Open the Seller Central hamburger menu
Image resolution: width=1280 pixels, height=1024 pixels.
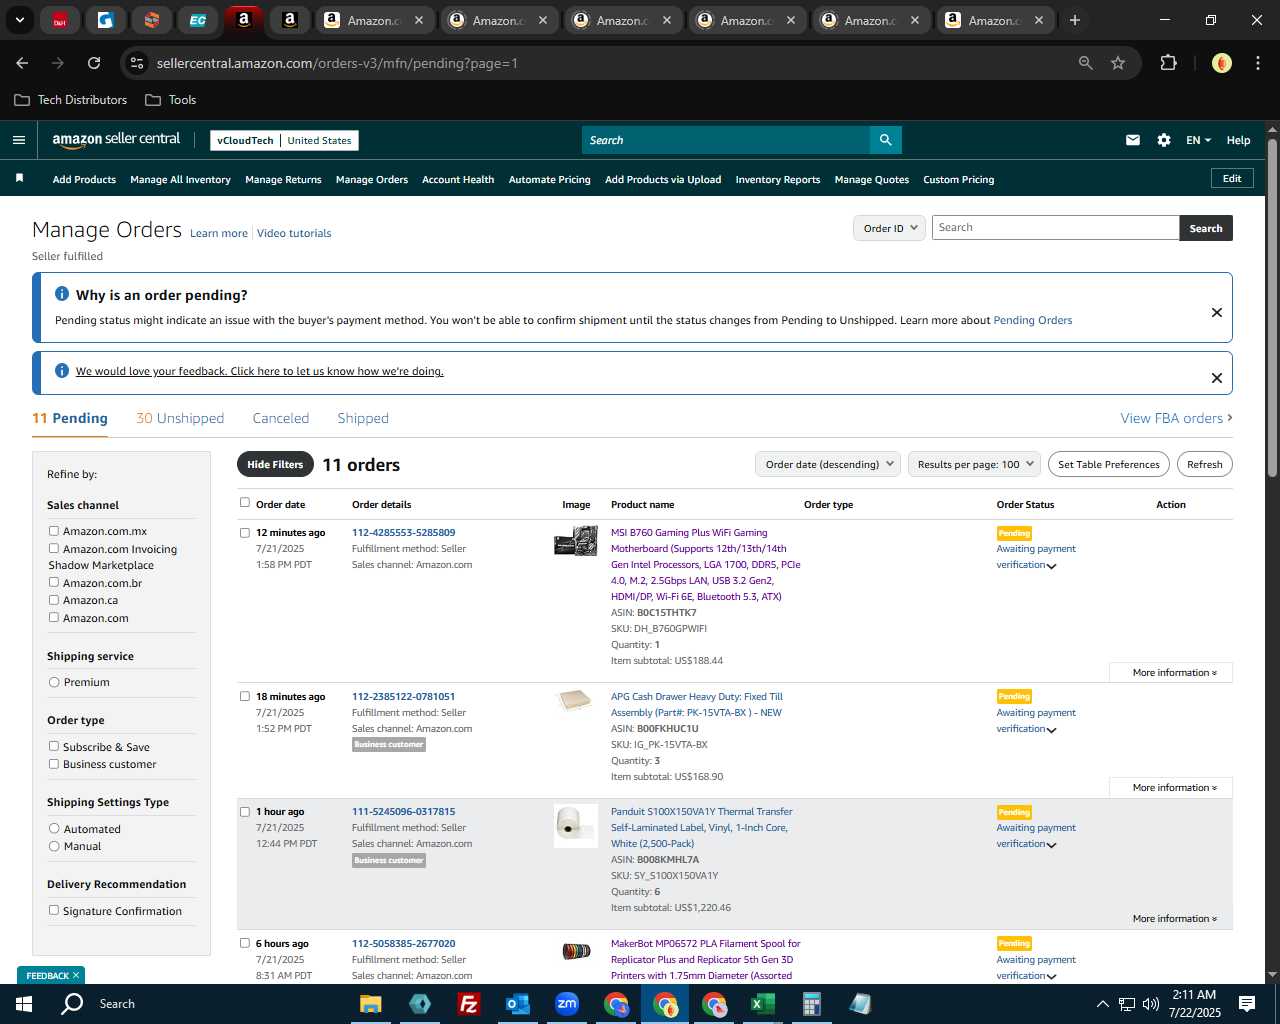tap(18, 140)
